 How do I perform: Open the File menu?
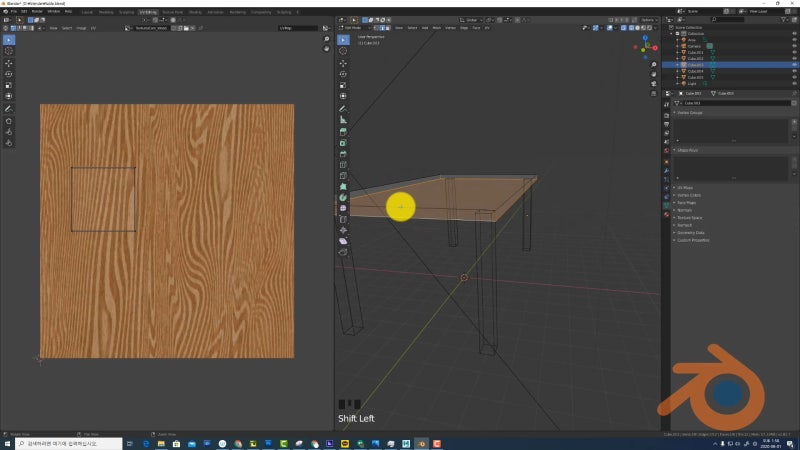14,11
